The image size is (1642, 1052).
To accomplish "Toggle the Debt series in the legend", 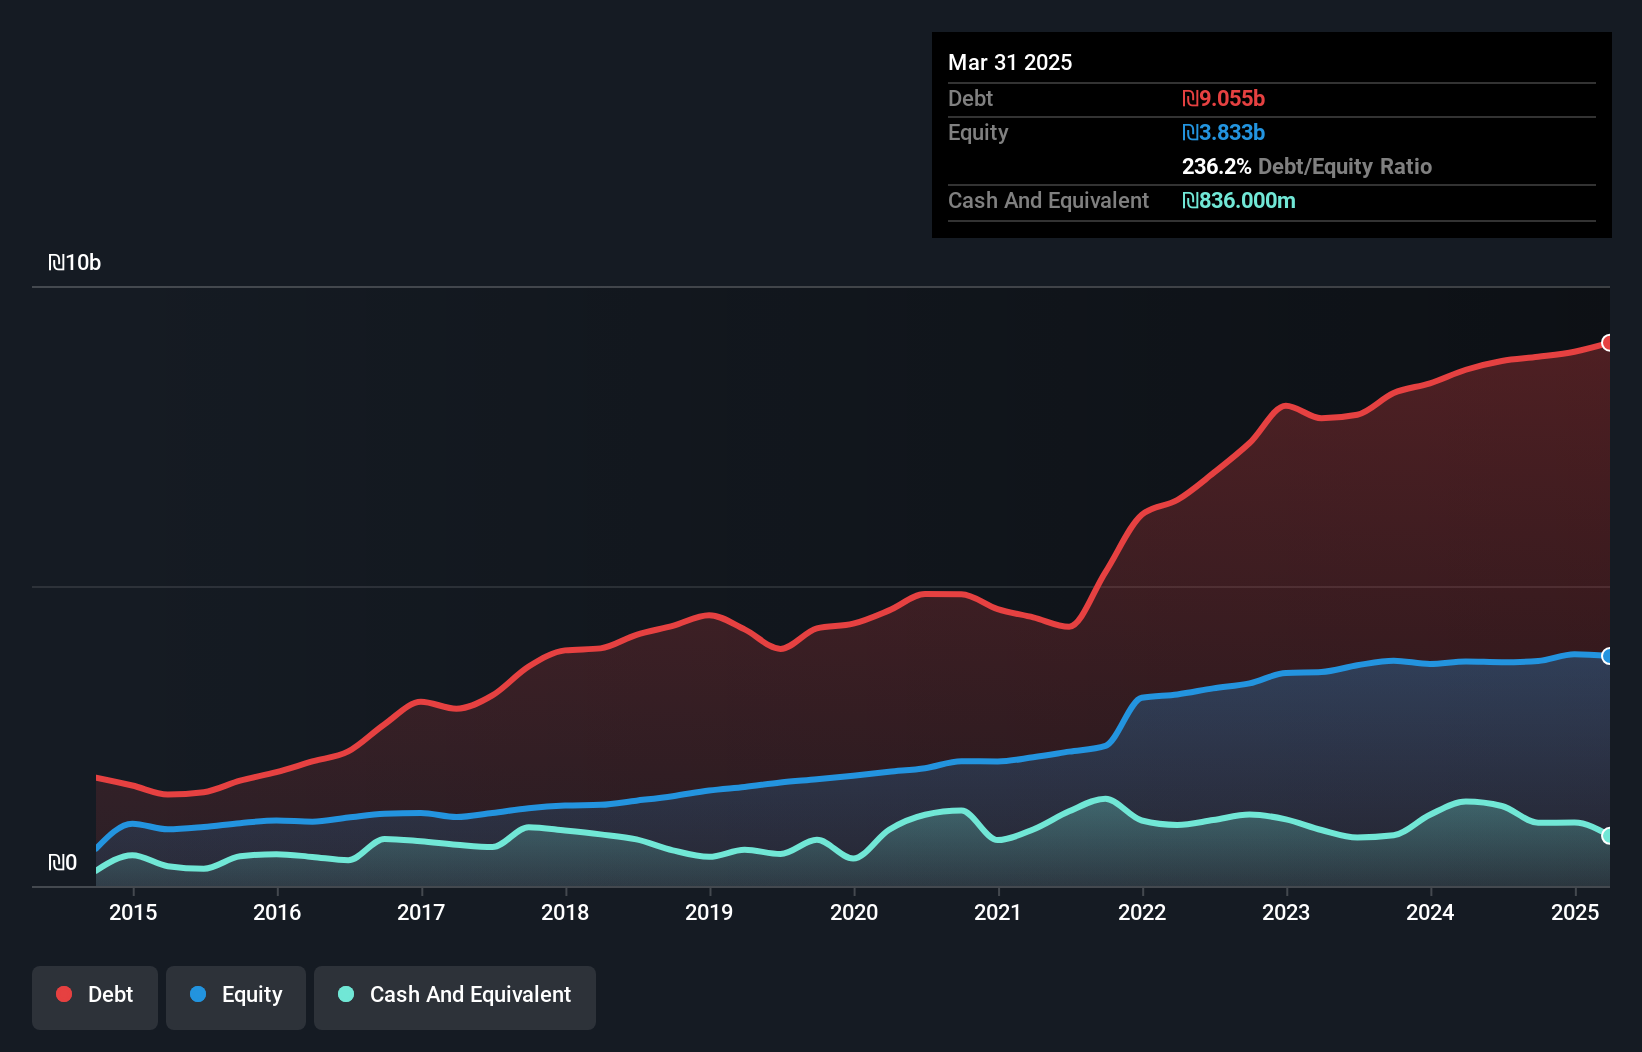I will click(x=95, y=997).
